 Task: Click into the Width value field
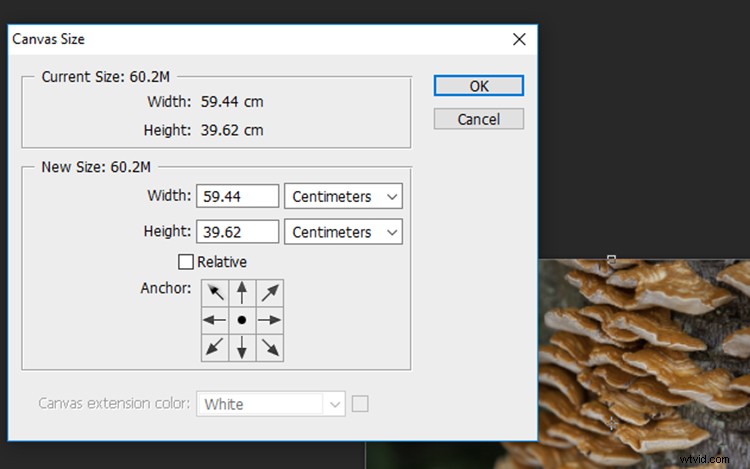pos(237,197)
